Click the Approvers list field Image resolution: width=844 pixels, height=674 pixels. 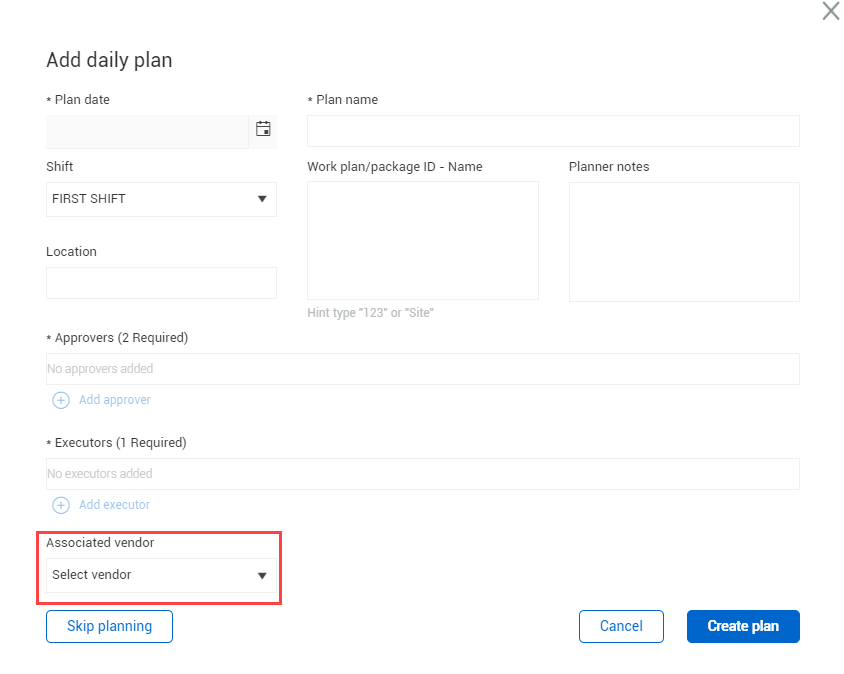coord(422,369)
